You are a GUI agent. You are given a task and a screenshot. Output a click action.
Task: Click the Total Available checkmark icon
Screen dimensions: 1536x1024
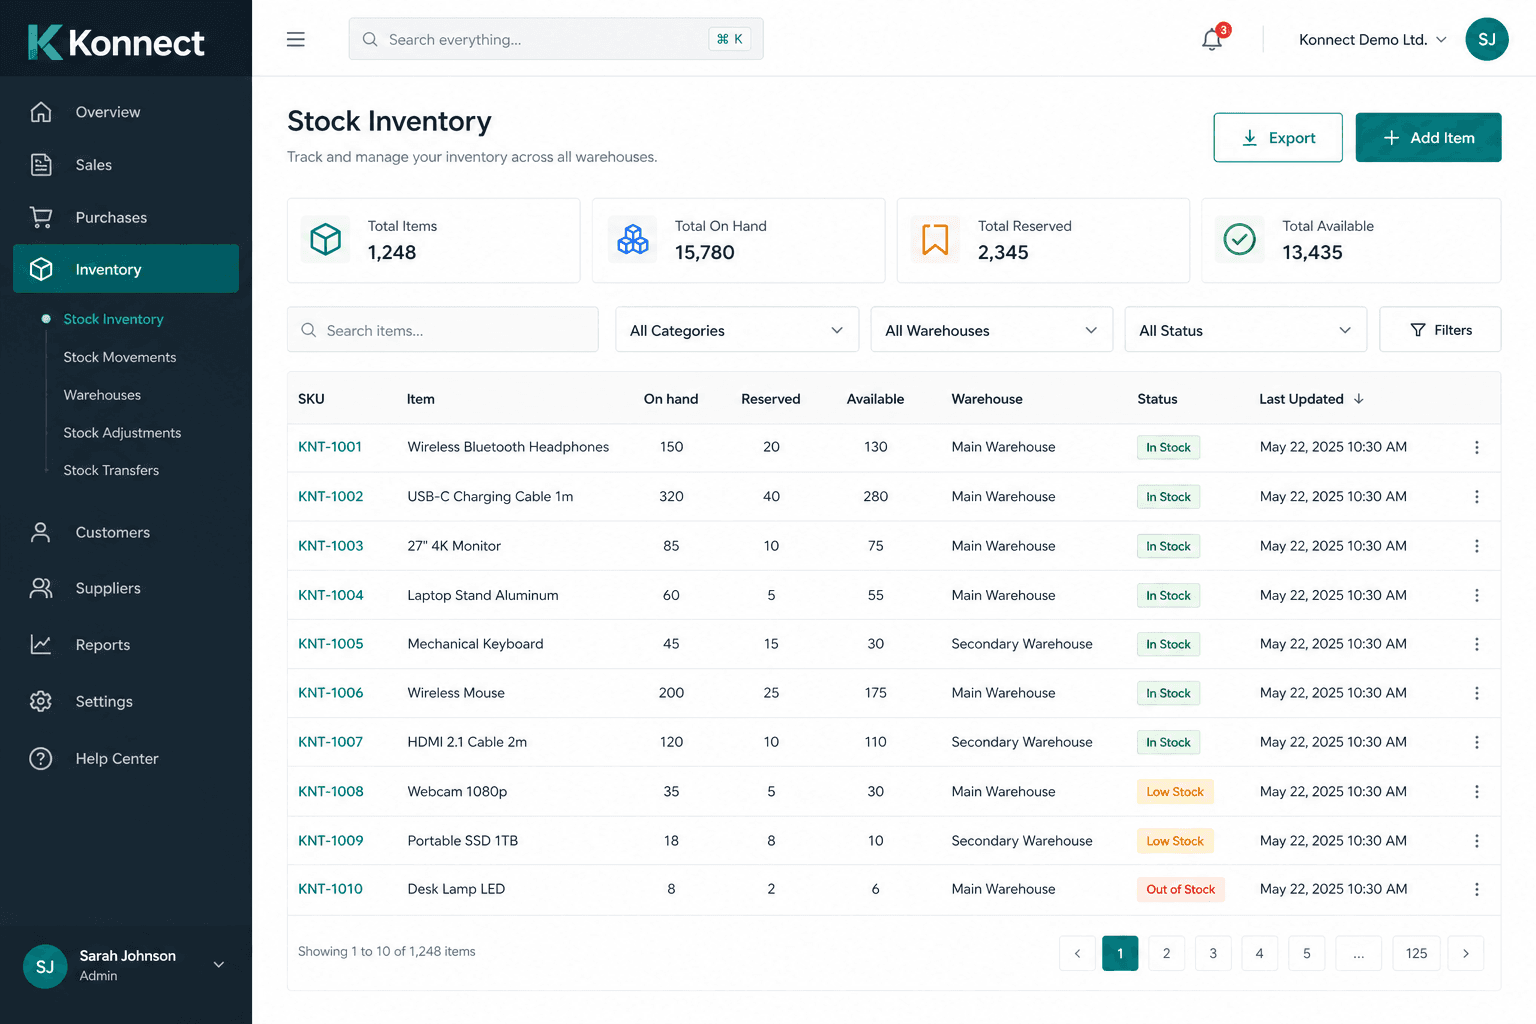point(1240,240)
